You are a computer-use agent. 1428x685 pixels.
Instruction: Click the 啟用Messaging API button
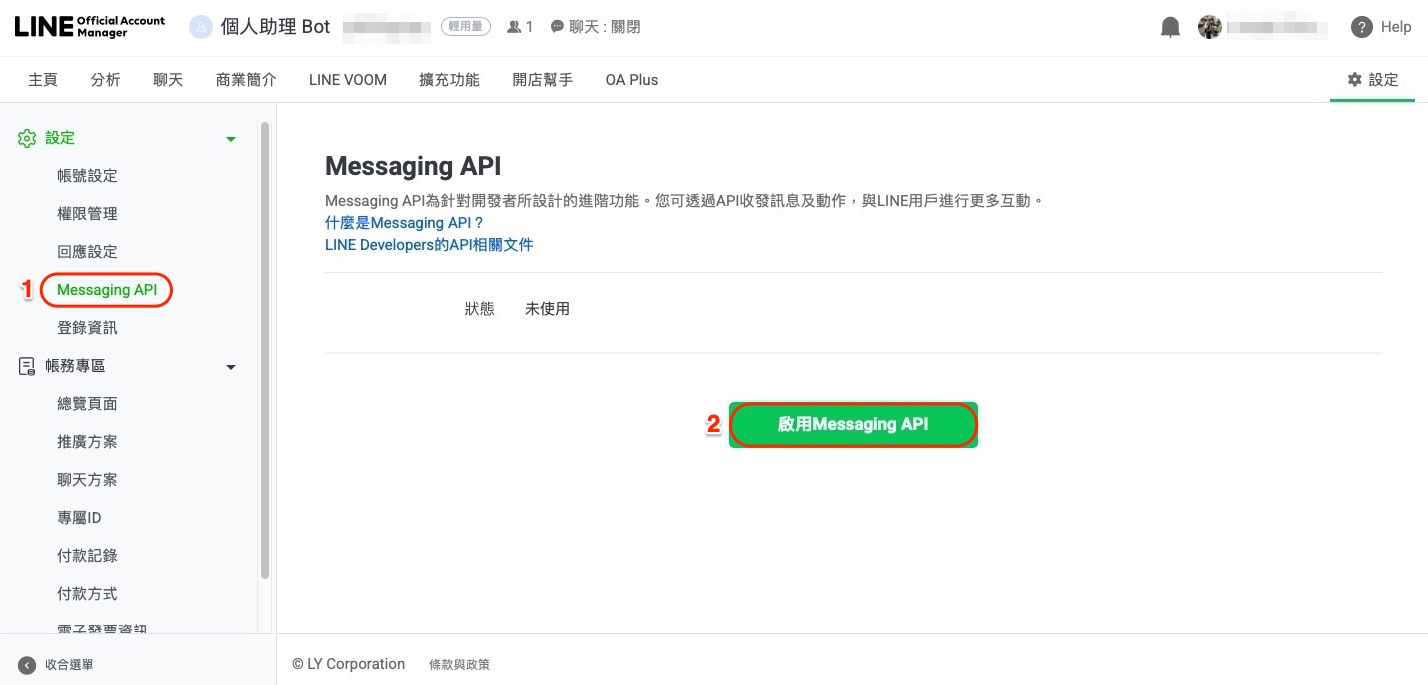point(853,424)
